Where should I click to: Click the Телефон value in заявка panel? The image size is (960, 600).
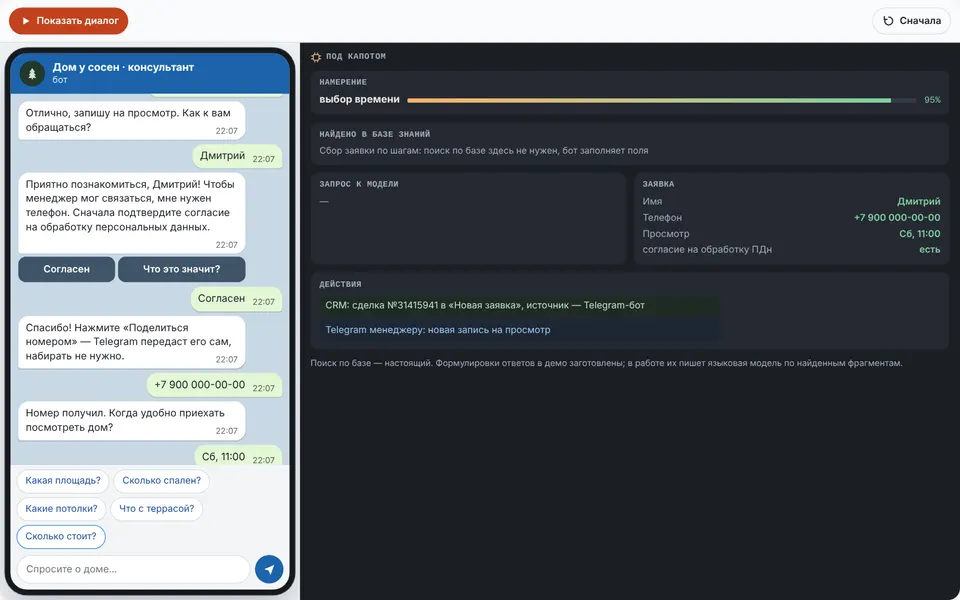click(897, 217)
